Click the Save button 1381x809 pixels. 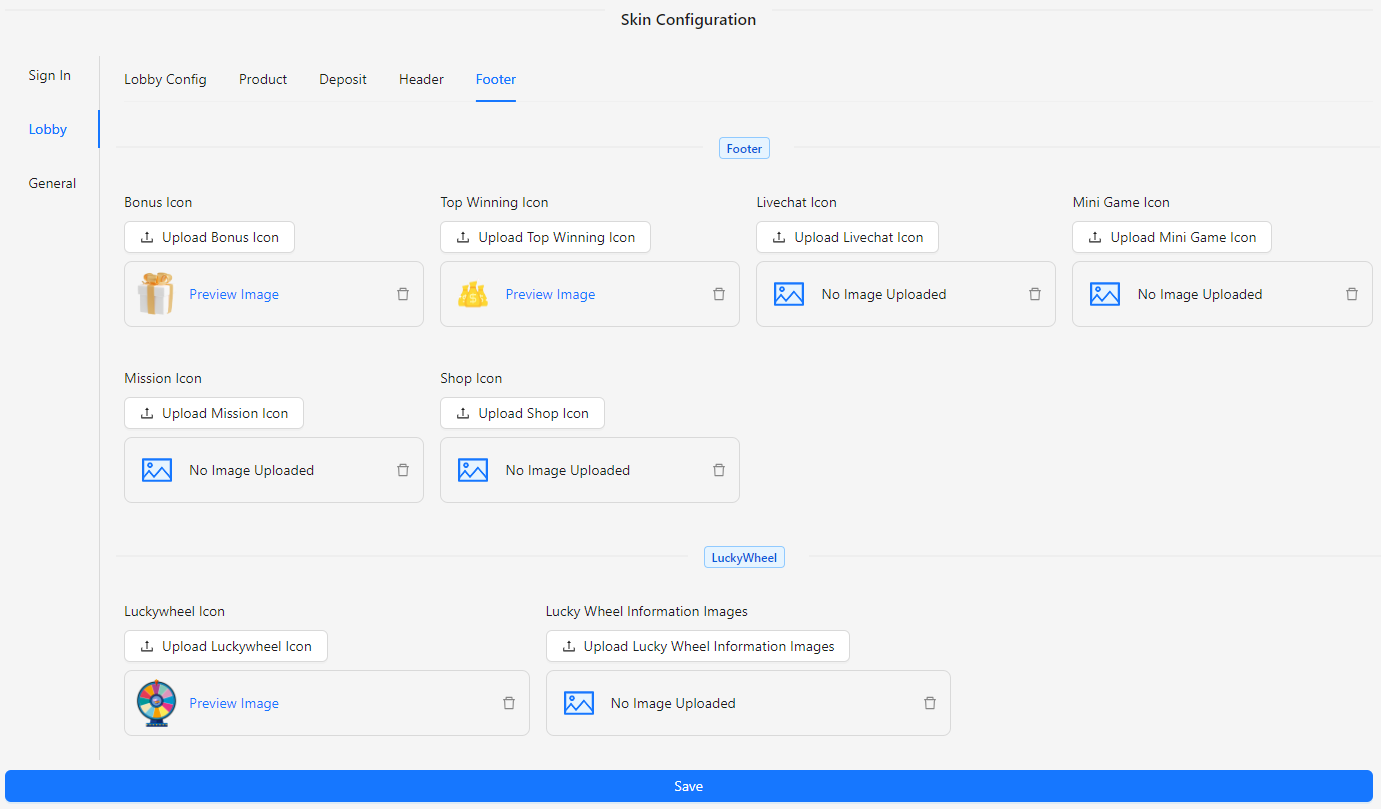(688, 786)
